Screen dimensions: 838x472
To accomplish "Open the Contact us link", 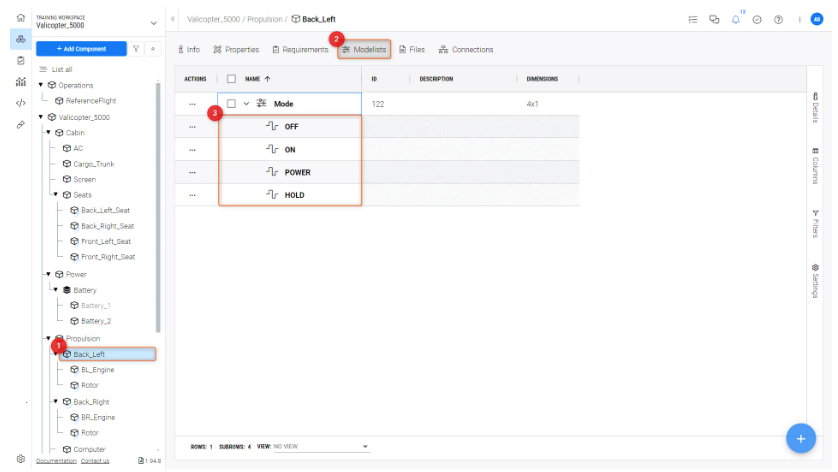I will (95, 461).
